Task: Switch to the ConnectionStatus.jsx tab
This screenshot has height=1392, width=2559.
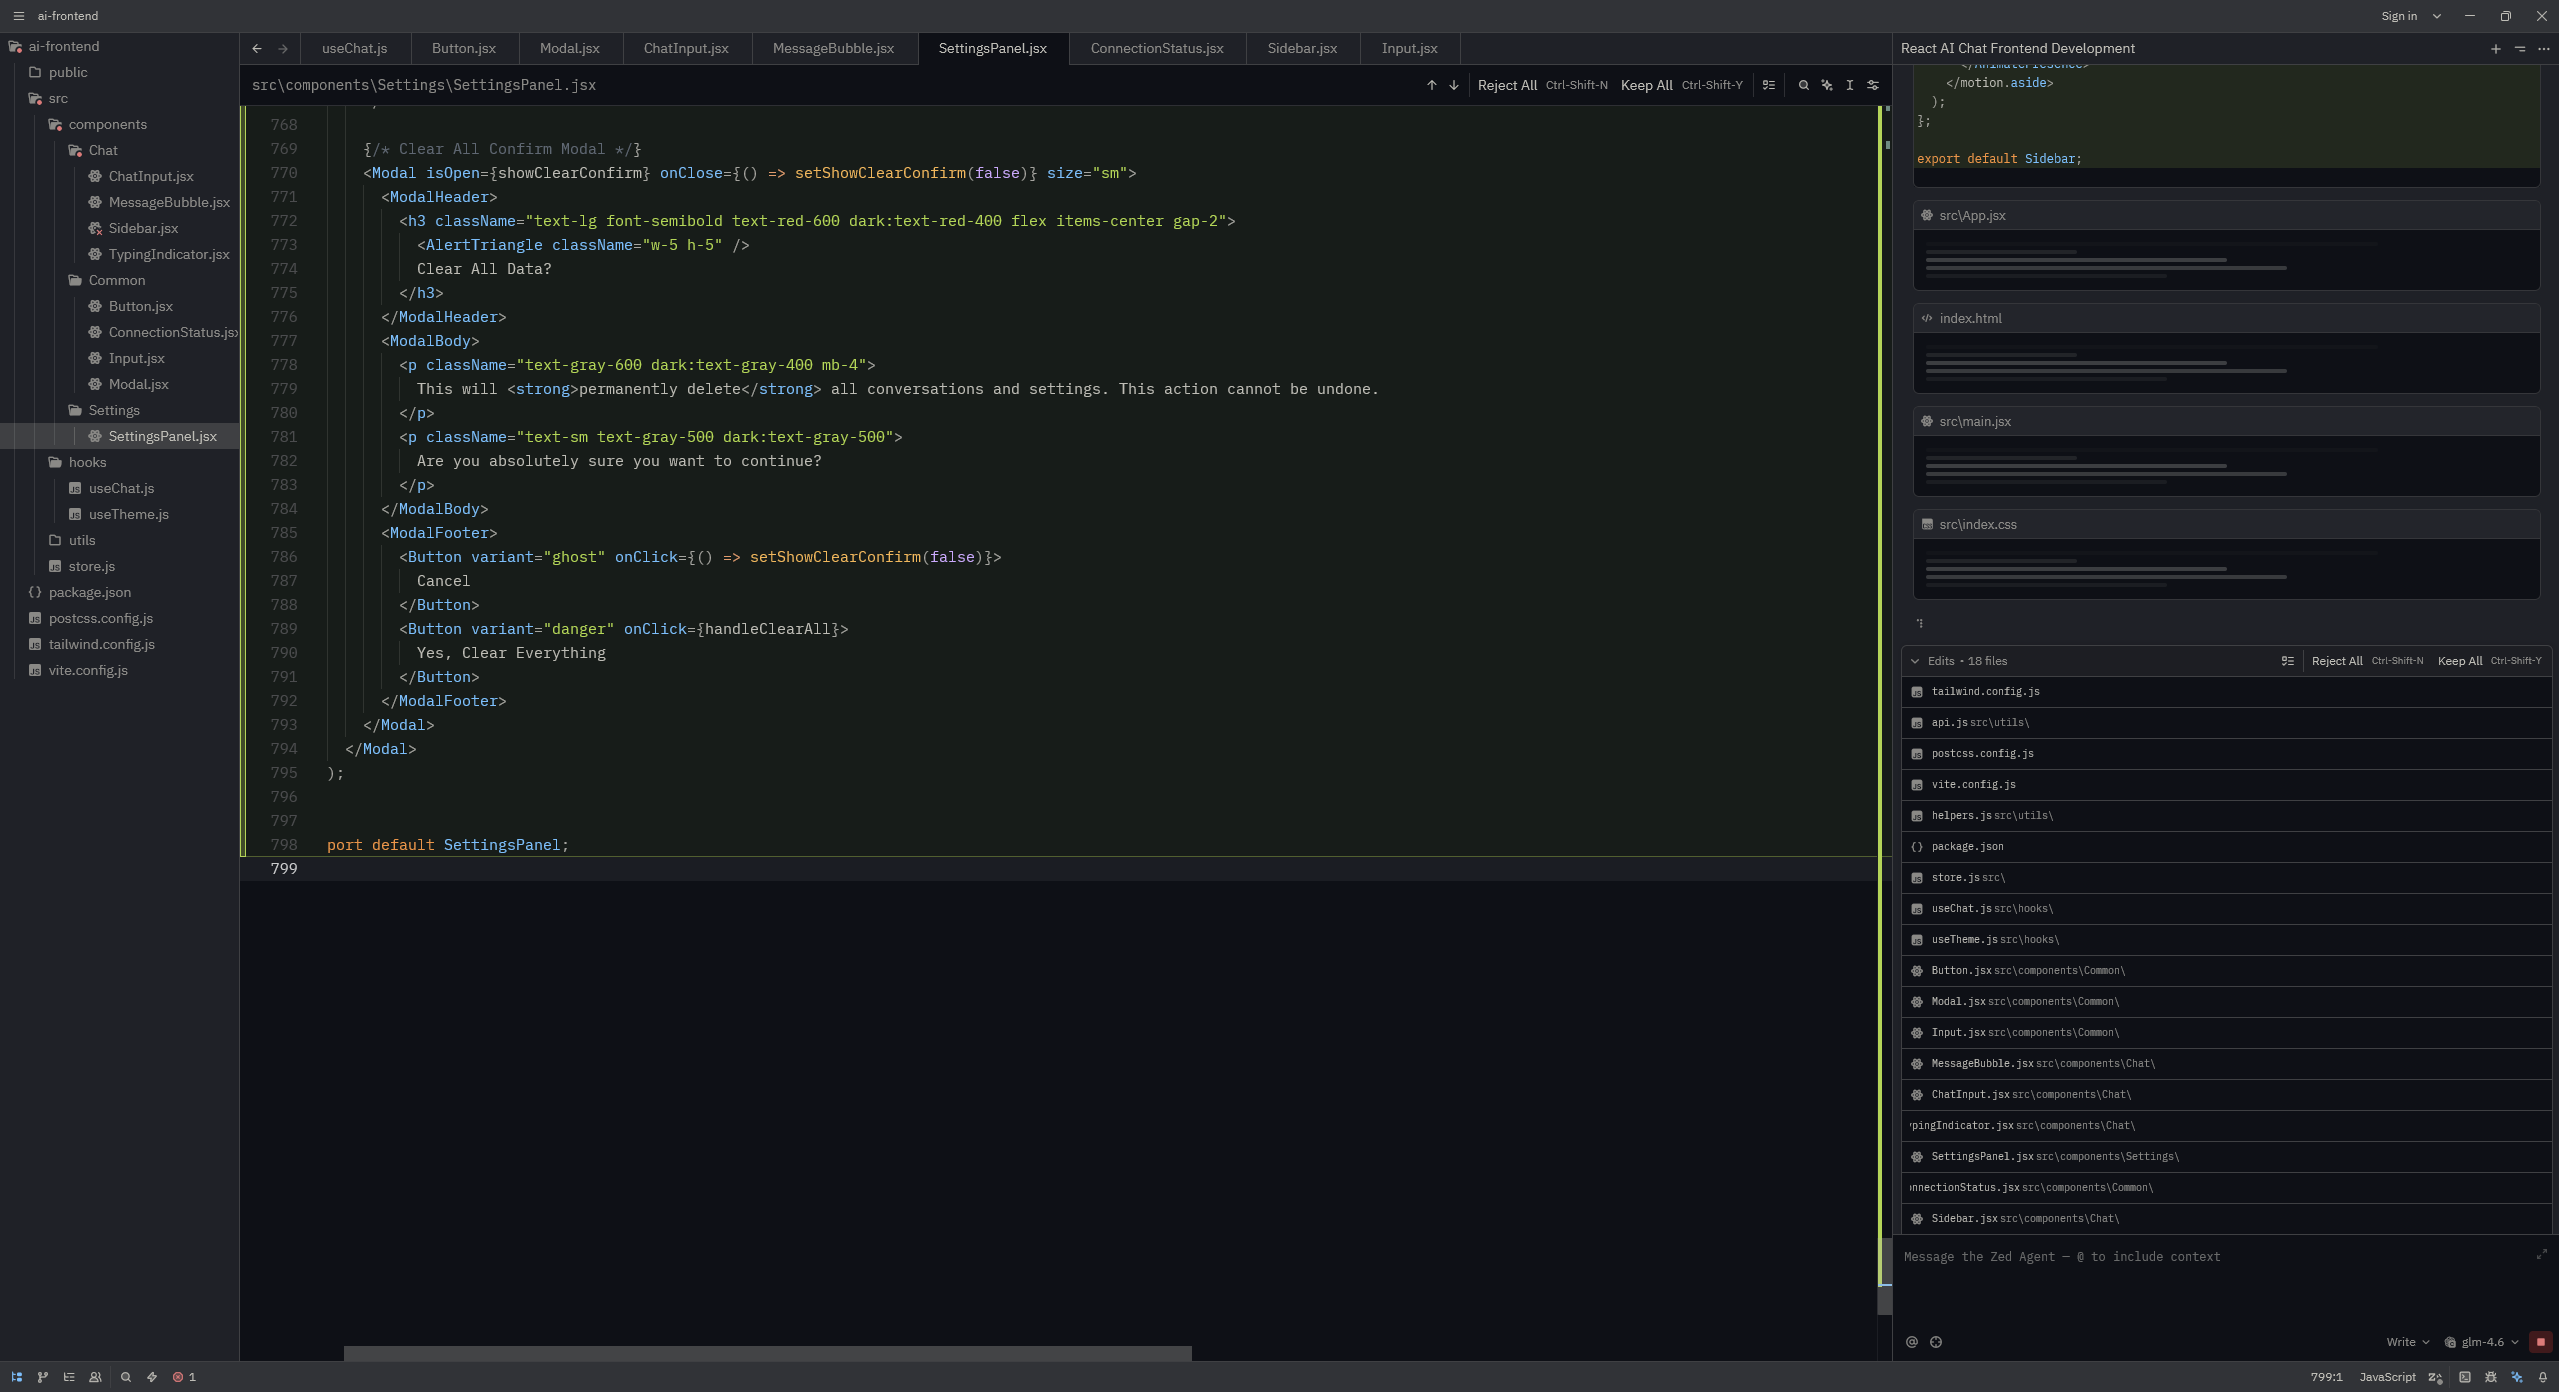Action: [x=1156, y=48]
